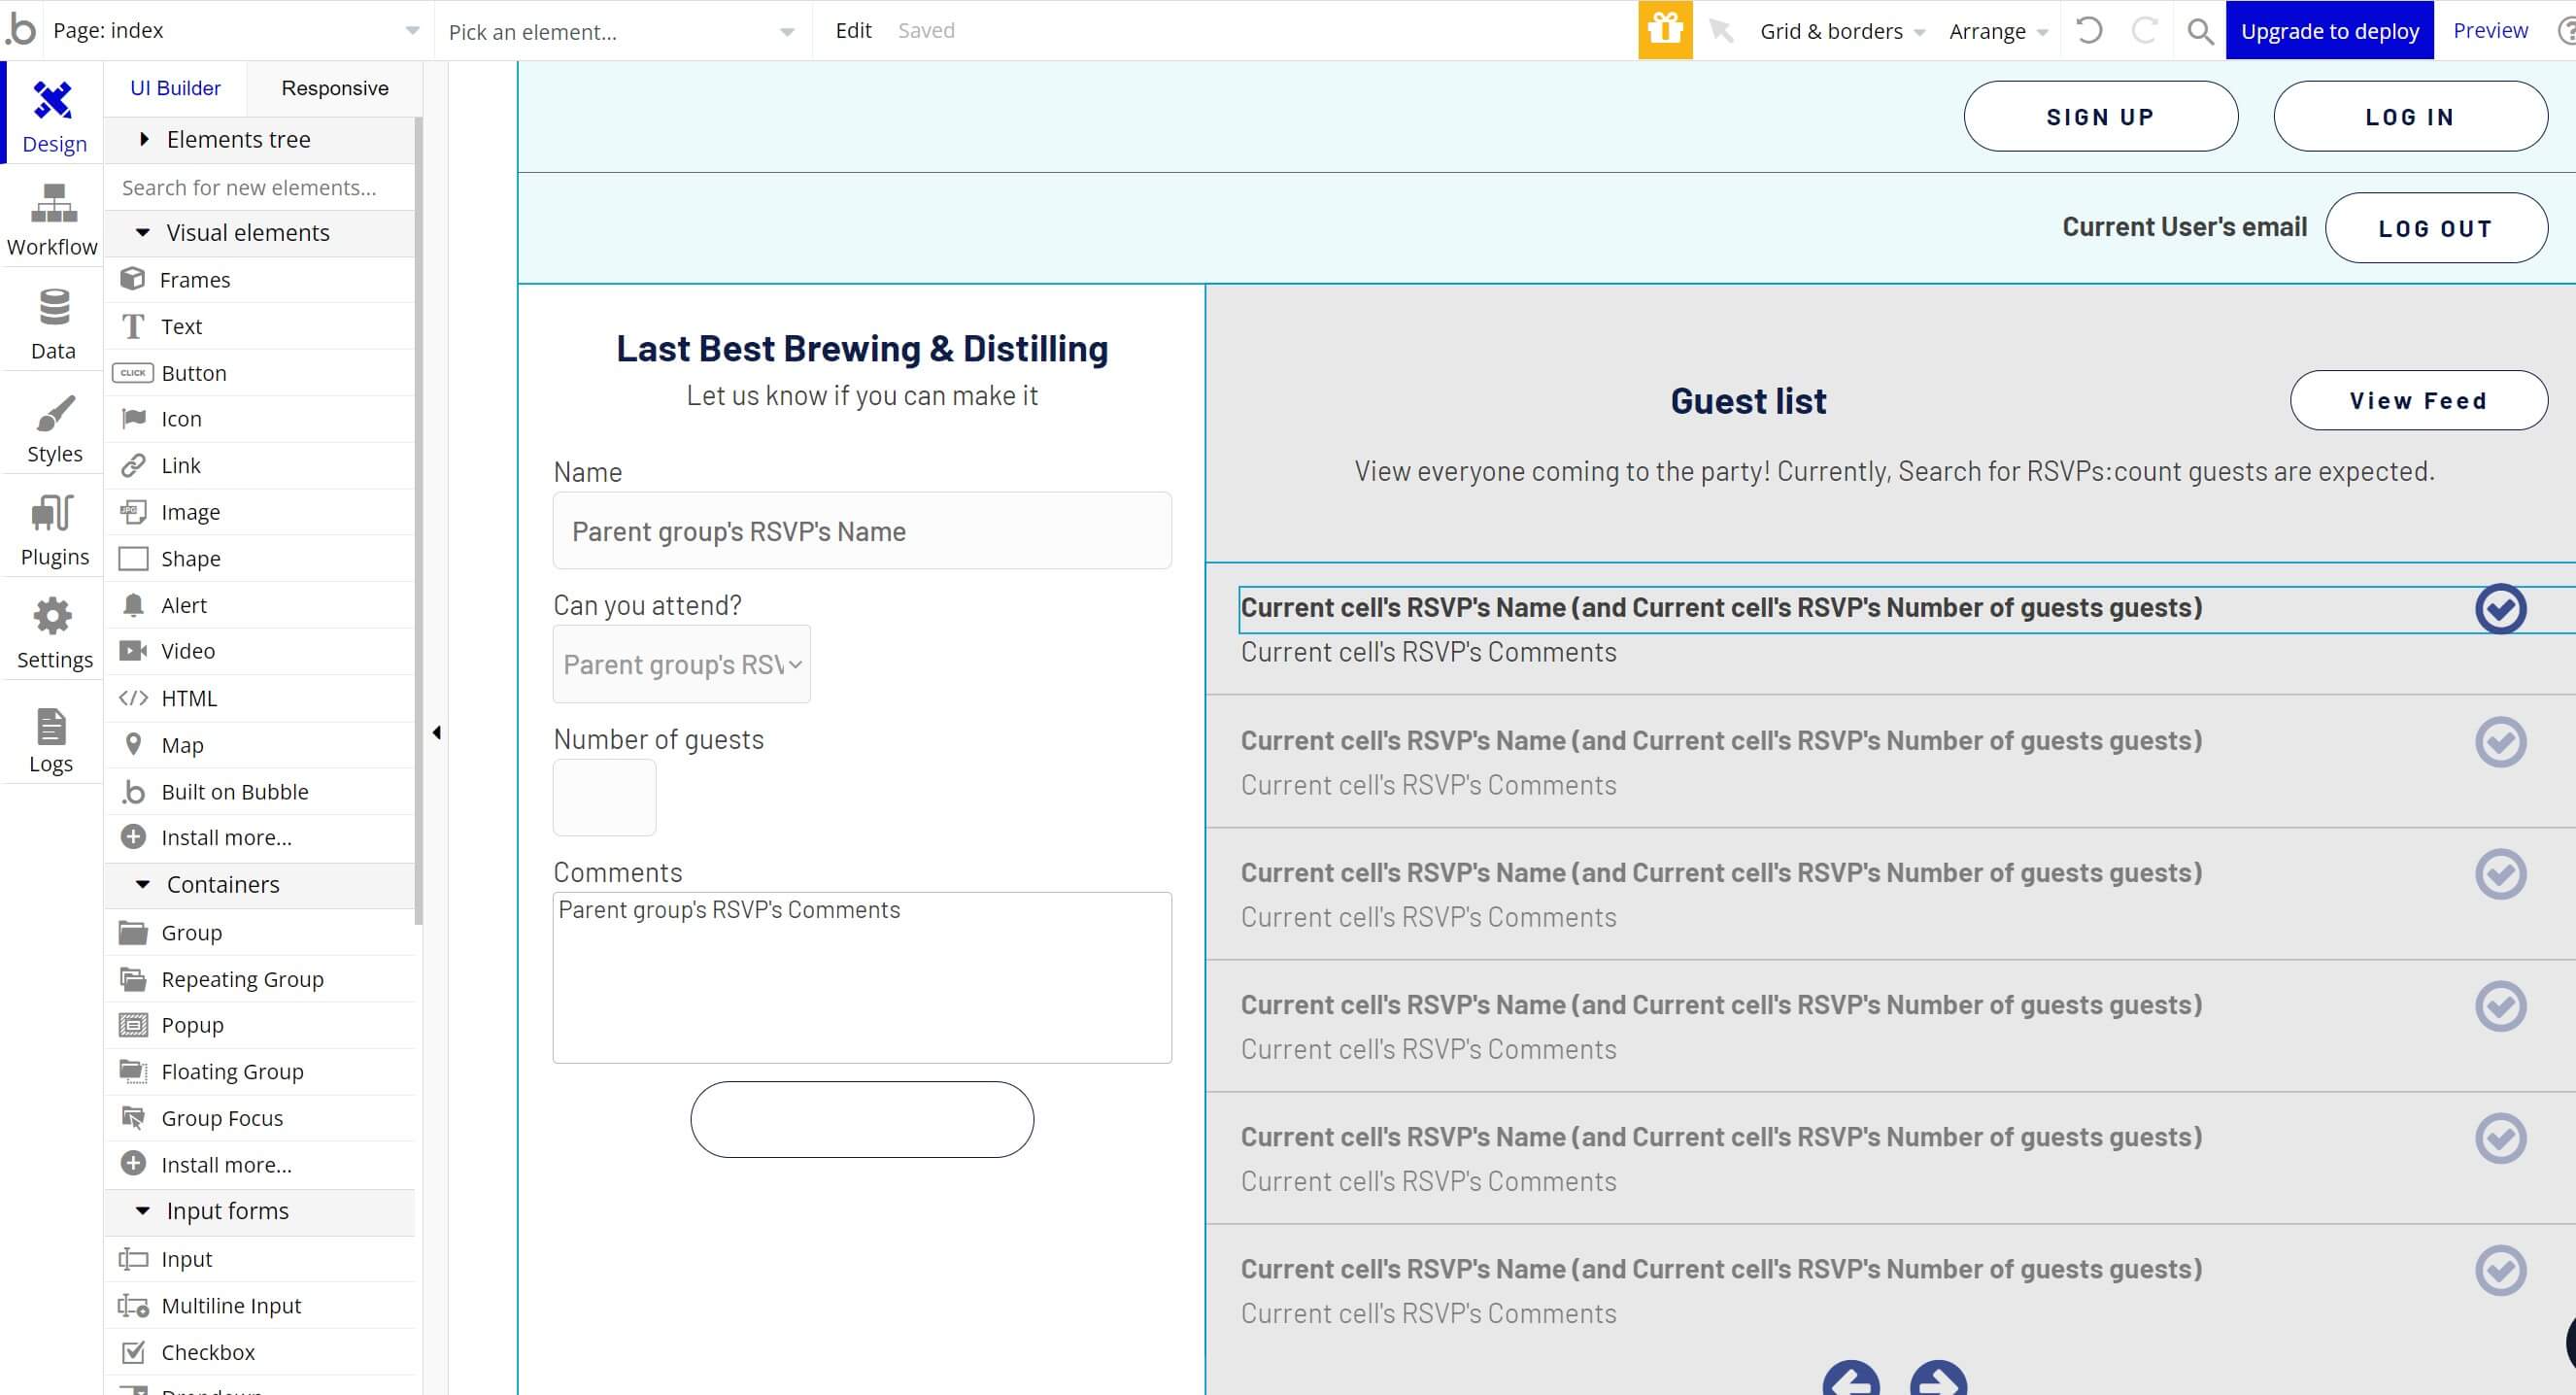This screenshot has width=2576, height=1395.
Task: Click Upgrade to deploy button
Action: (2329, 31)
